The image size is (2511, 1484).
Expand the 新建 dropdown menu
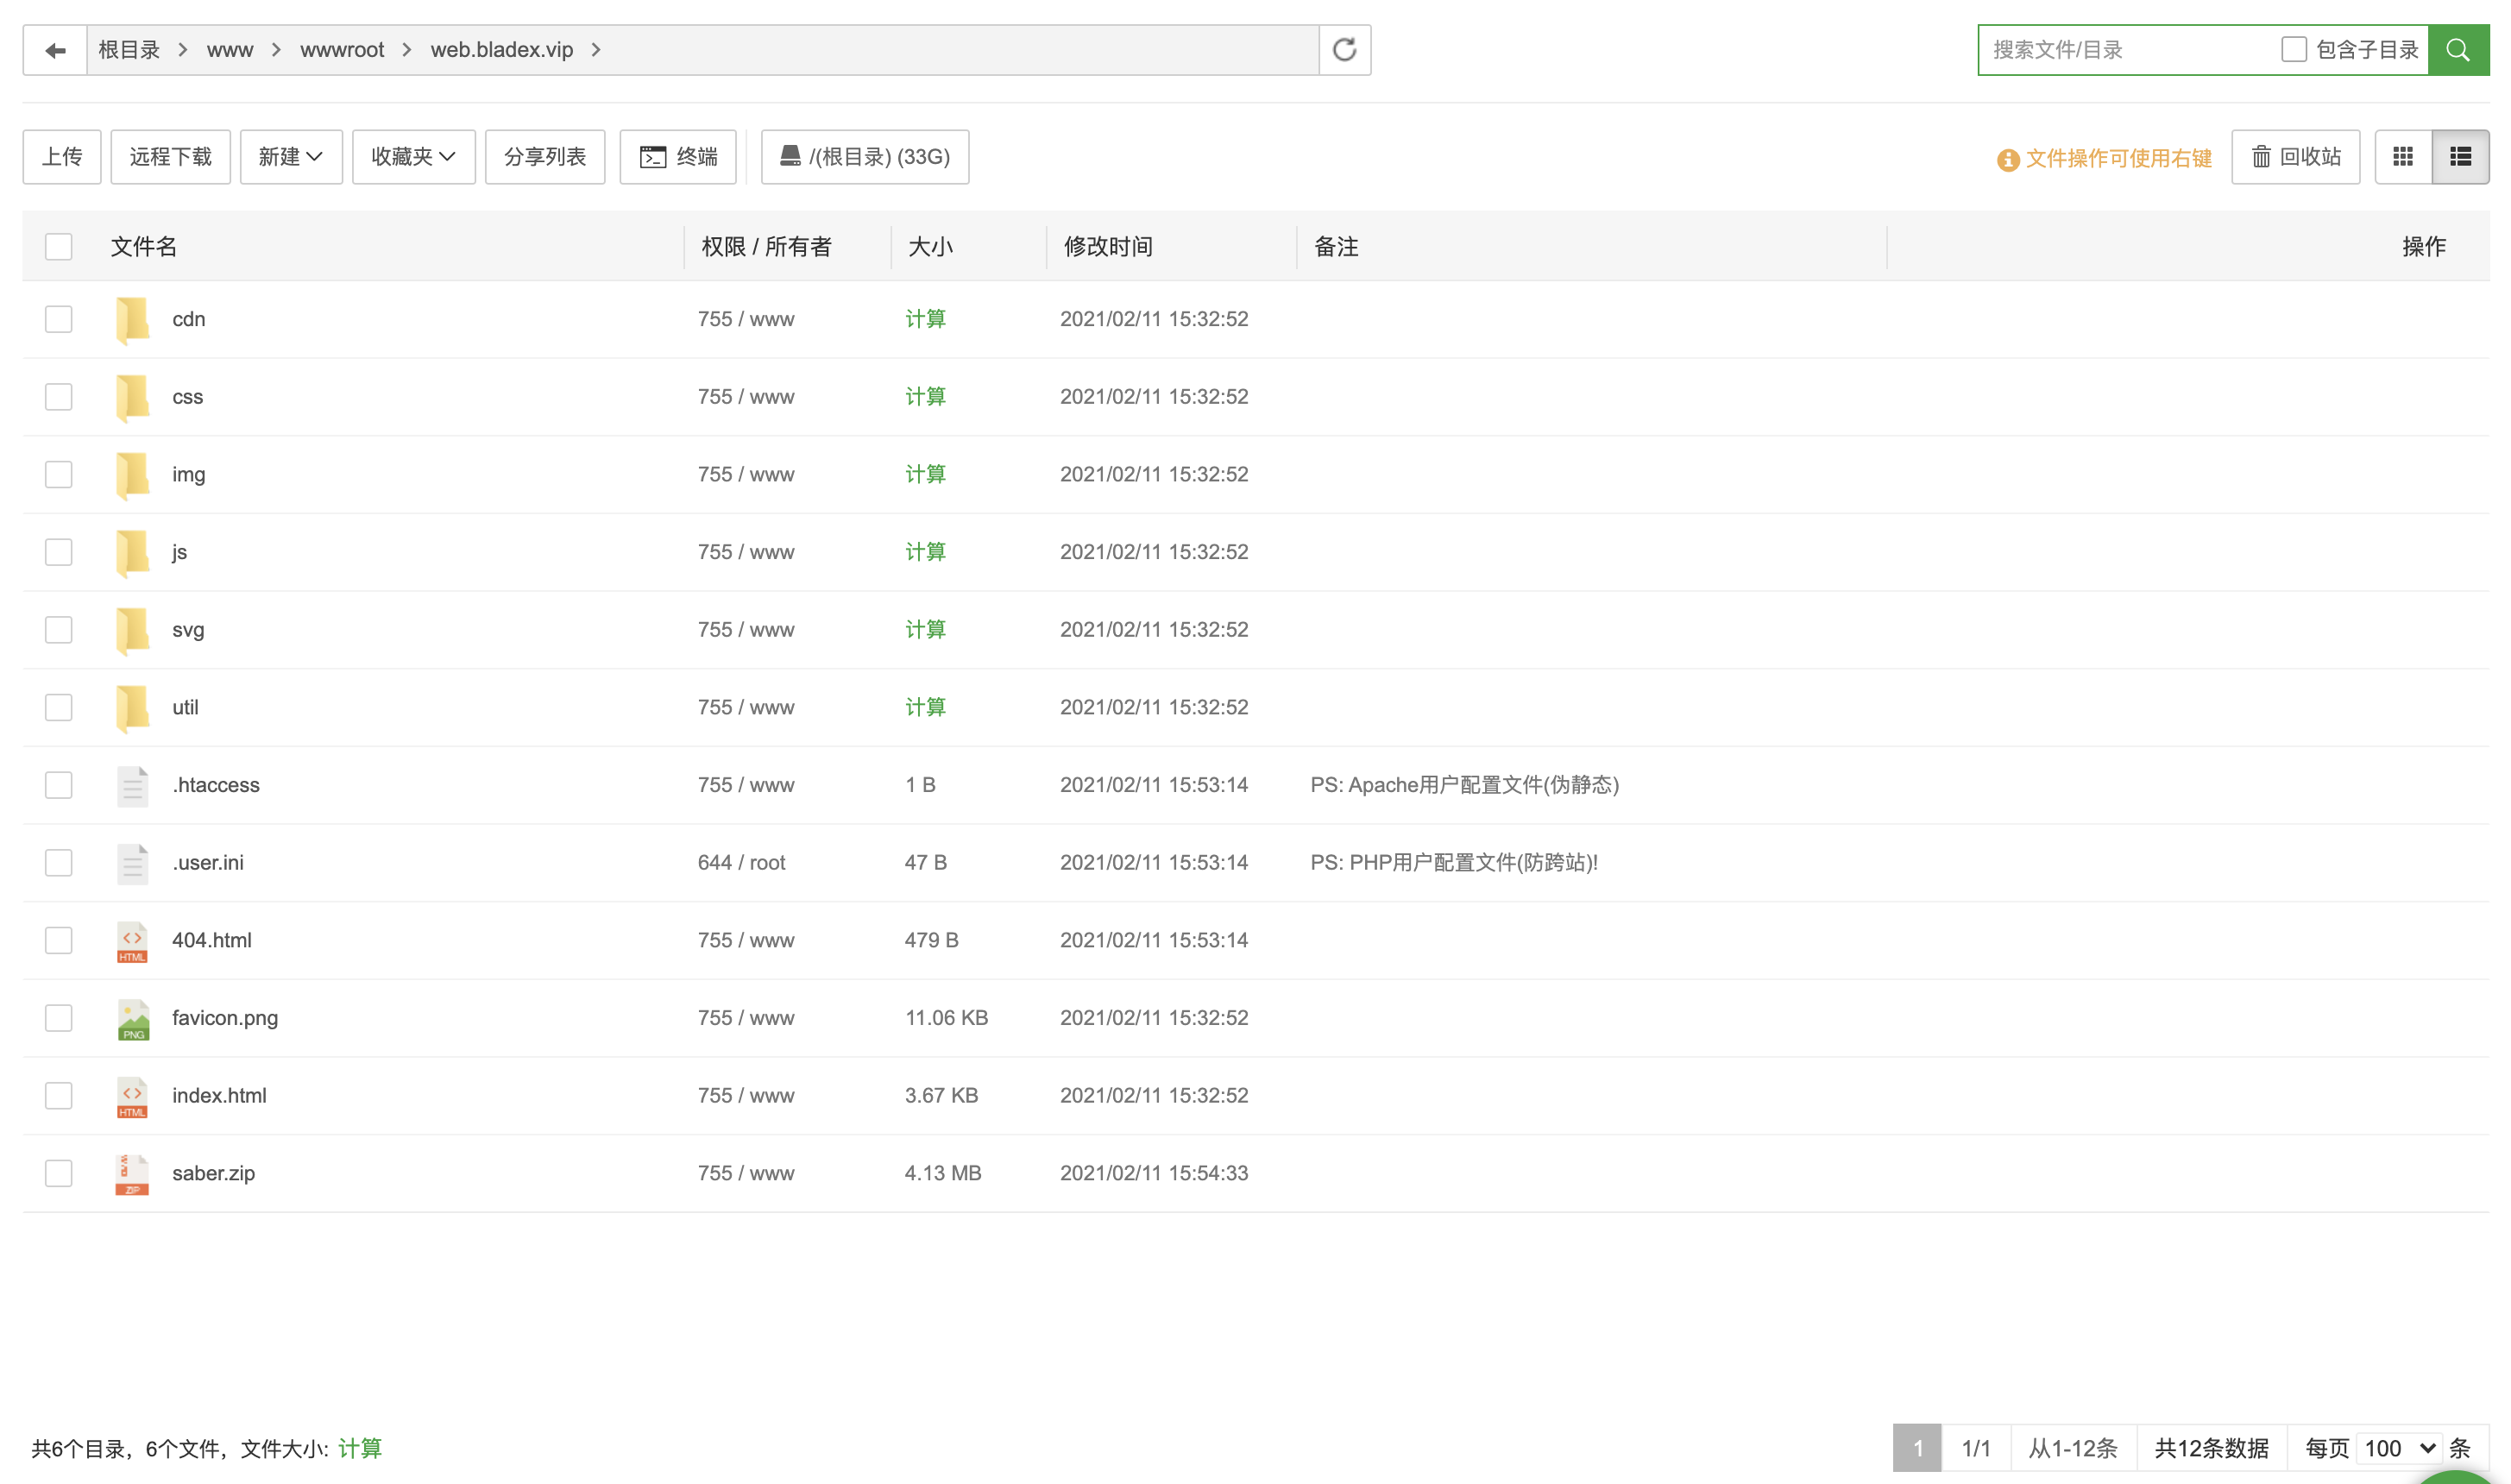[x=291, y=157]
